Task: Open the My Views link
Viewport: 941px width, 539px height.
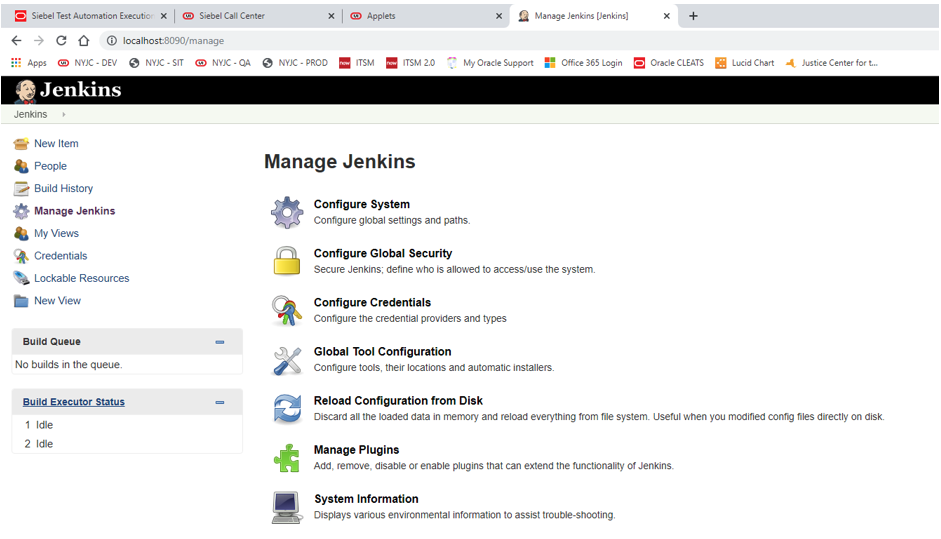Action: tap(56, 233)
